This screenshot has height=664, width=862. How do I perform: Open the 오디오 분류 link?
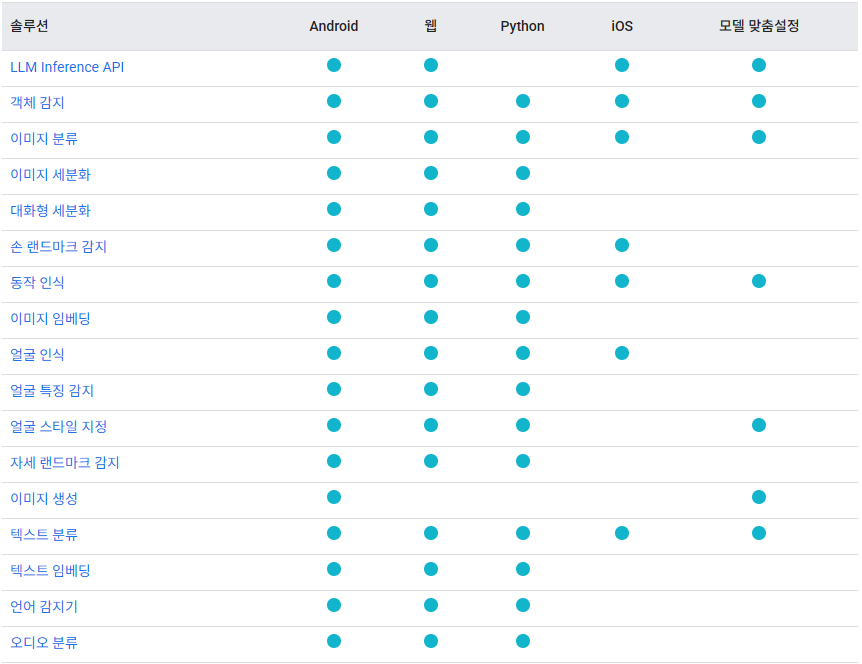pos(44,643)
